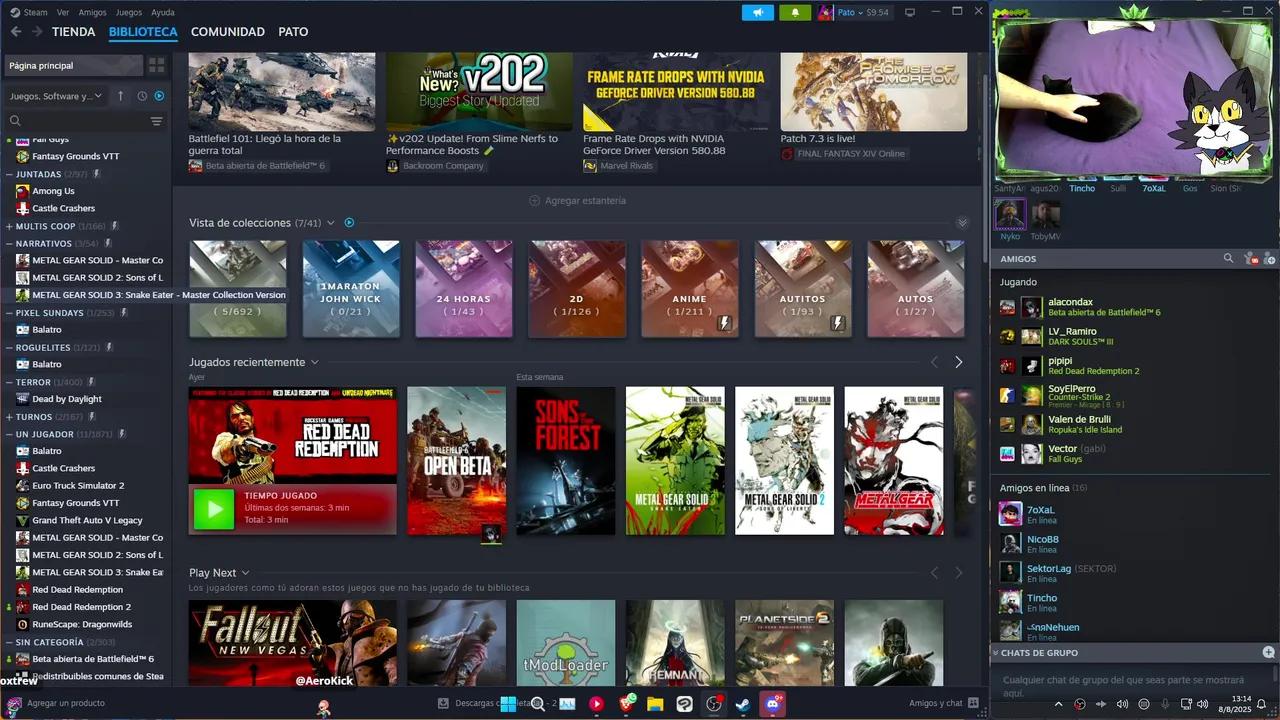
Task: Open Vista de colecciones dropdown arrow
Action: click(x=331, y=223)
